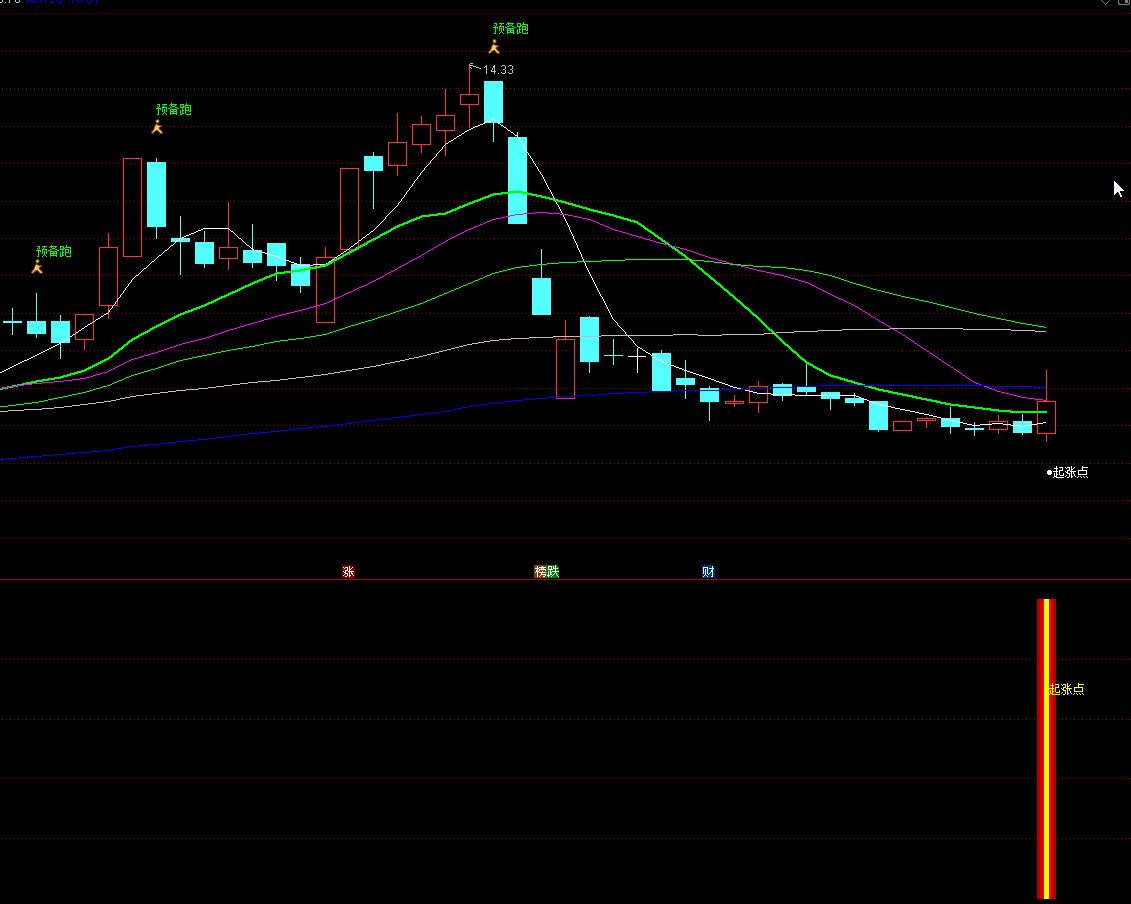Click the square window icon at top-right corner
The width and height of the screenshot is (1131, 904).
tap(1123, 3)
